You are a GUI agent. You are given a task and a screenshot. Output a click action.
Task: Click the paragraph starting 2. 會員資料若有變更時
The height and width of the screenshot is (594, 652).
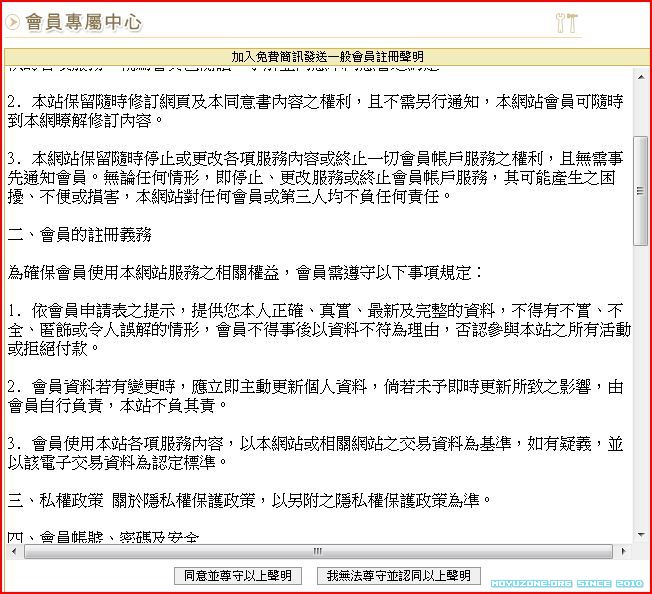pos(316,396)
